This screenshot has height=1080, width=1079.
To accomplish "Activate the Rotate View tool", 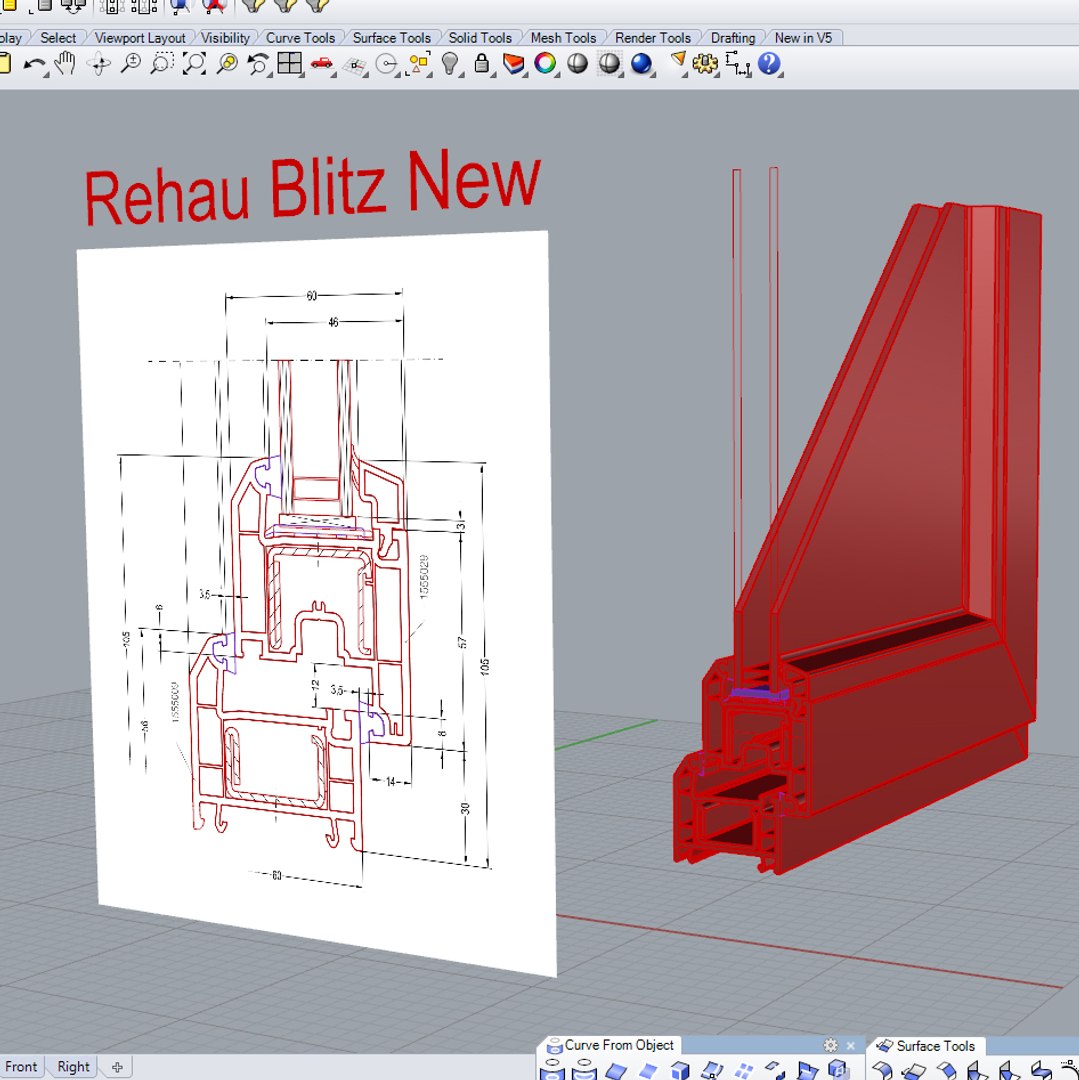I will click(98, 64).
